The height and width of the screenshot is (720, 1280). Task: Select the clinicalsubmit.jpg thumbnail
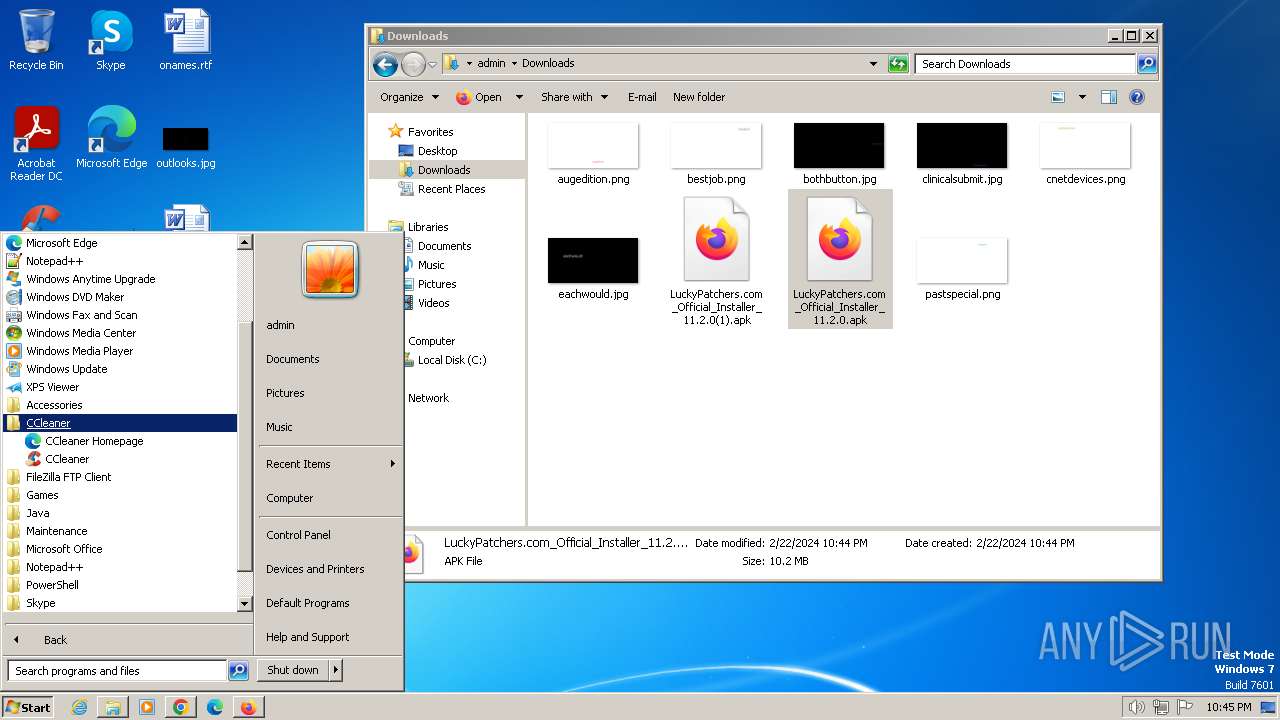962,154
